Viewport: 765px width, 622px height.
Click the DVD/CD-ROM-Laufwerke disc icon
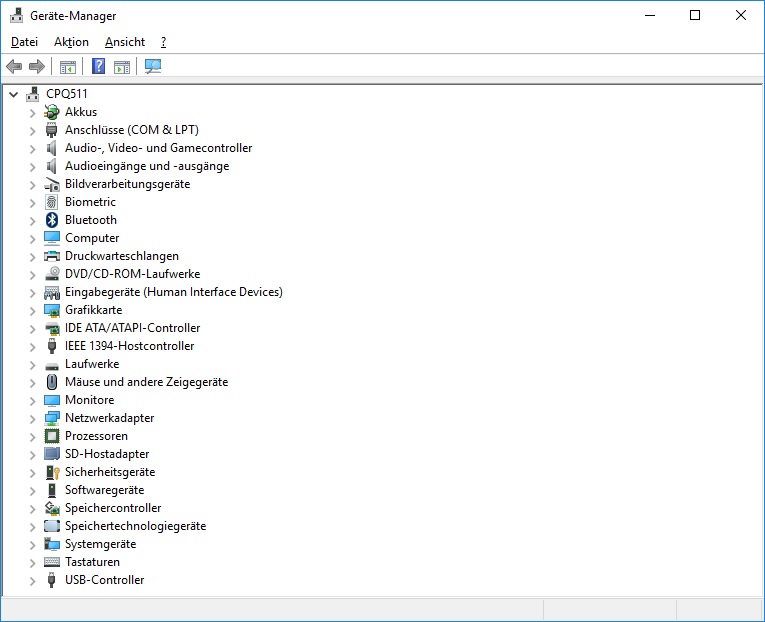click(53, 274)
